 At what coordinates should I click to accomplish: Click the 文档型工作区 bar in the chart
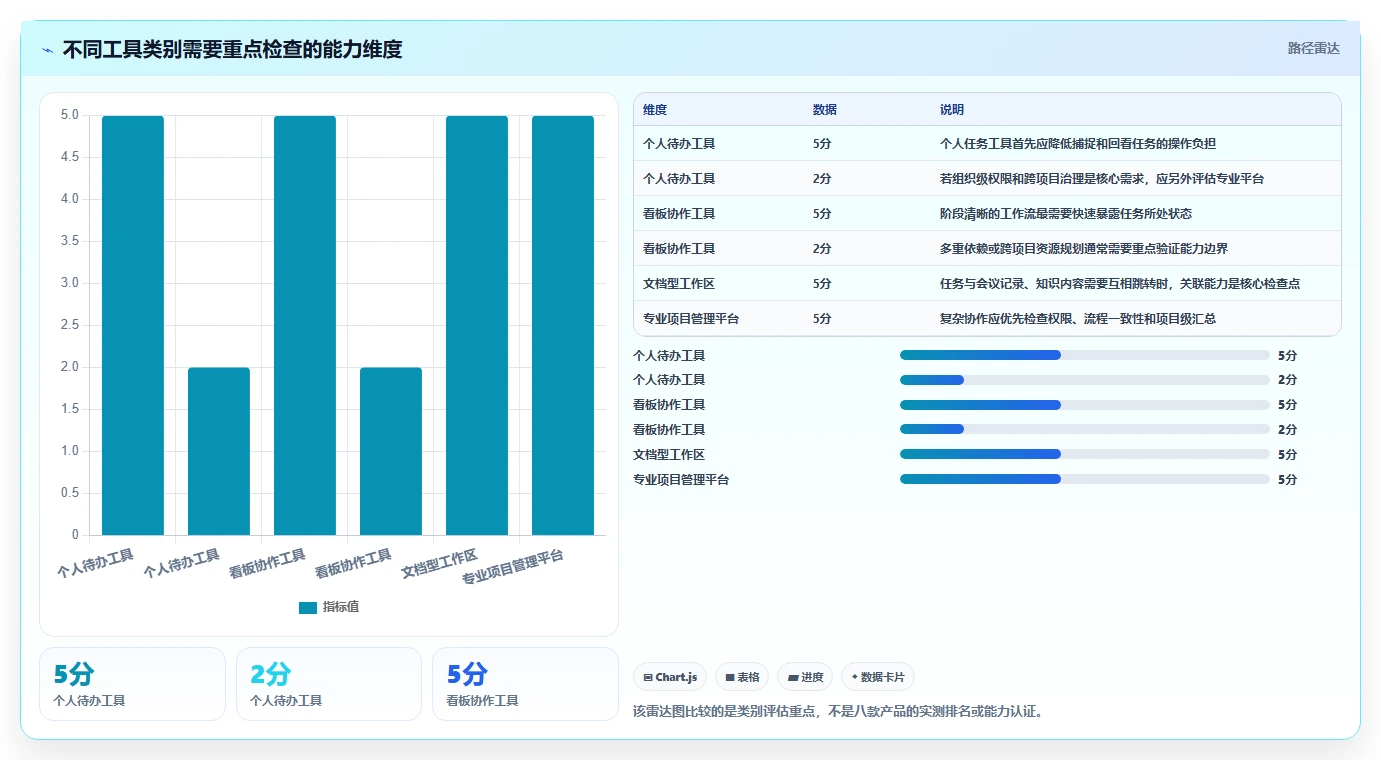point(477,325)
